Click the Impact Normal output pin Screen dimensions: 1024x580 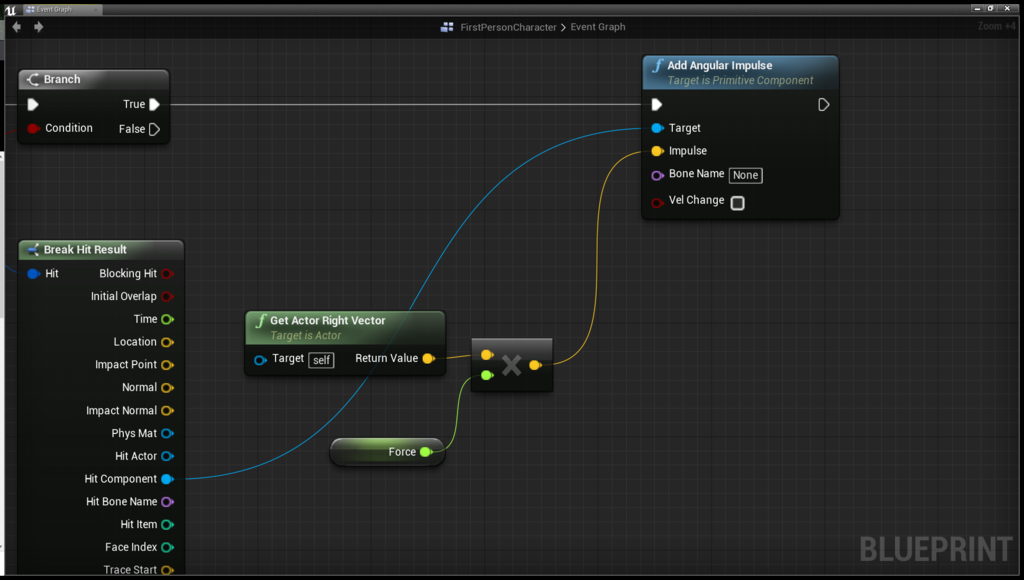coord(167,411)
